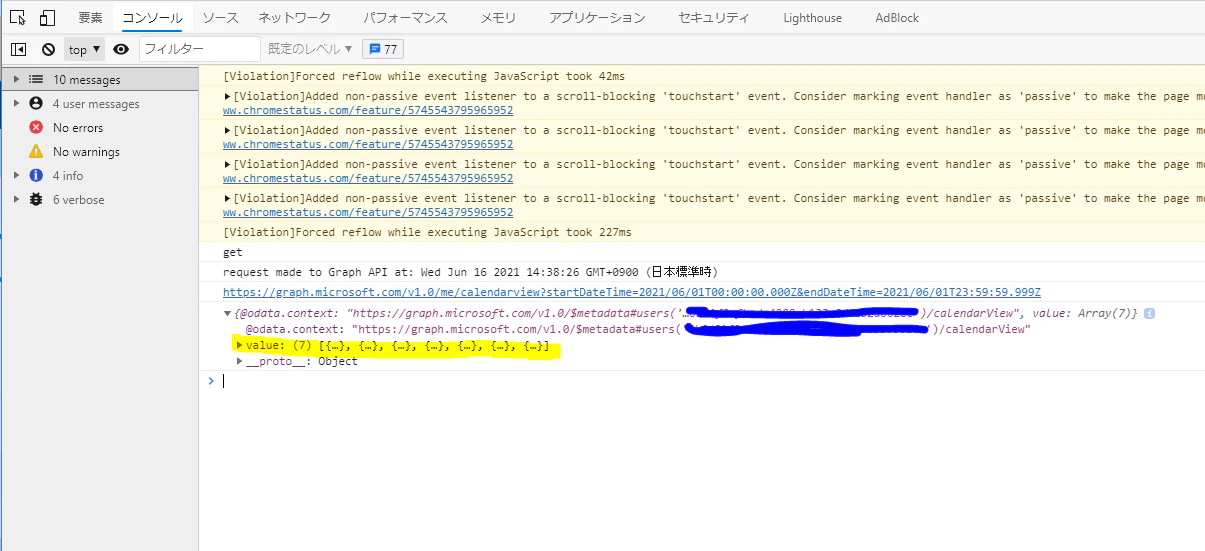This screenshot has width=1205, height=551.
Task: Clear console with the ban icon
Action: point(48,49)
